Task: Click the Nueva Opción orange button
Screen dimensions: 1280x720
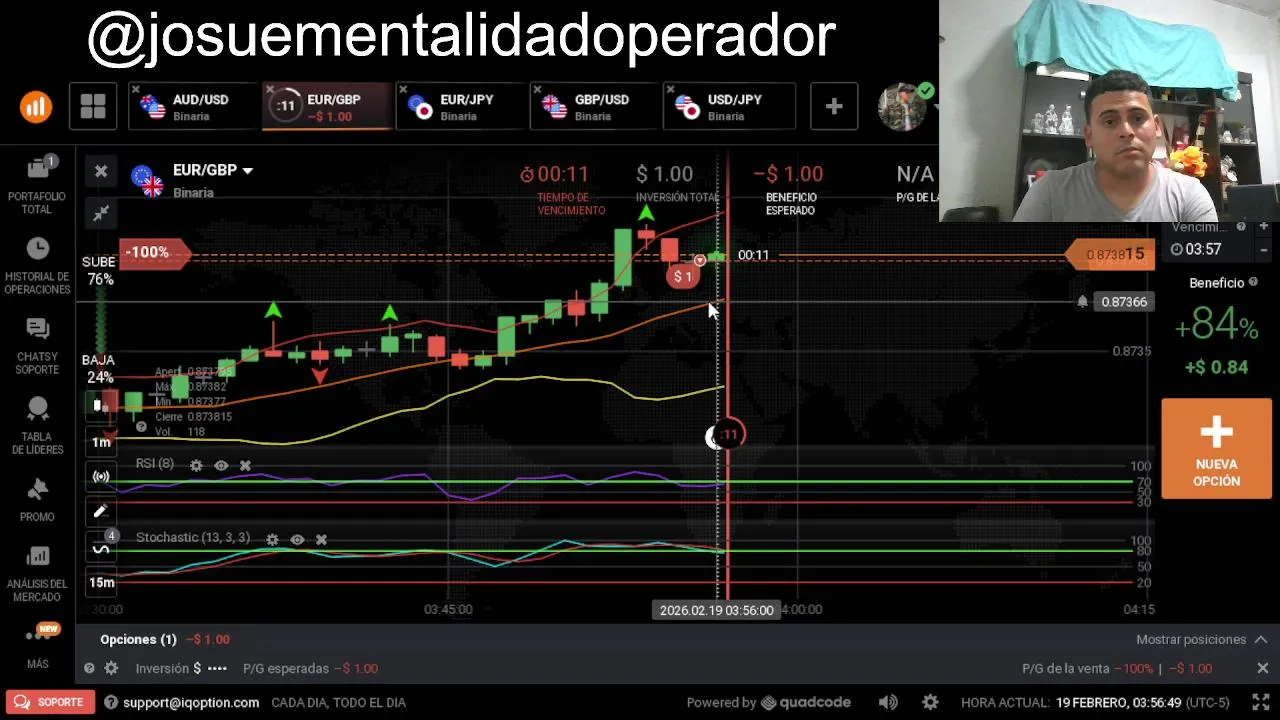Action: tap(1216, 448)
